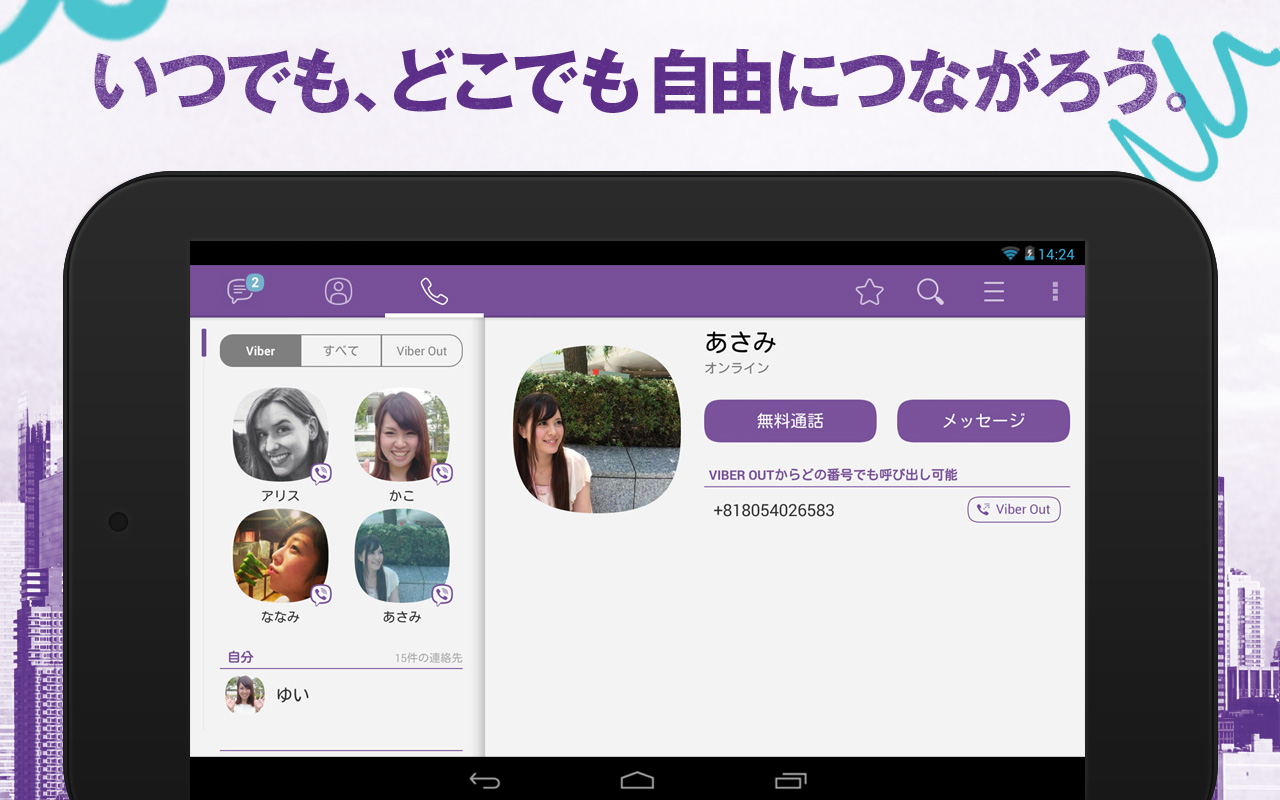1280x800 pixels.
Task: Tap the Viber badge on grid contact あさみ
Action: coord(442,595)
